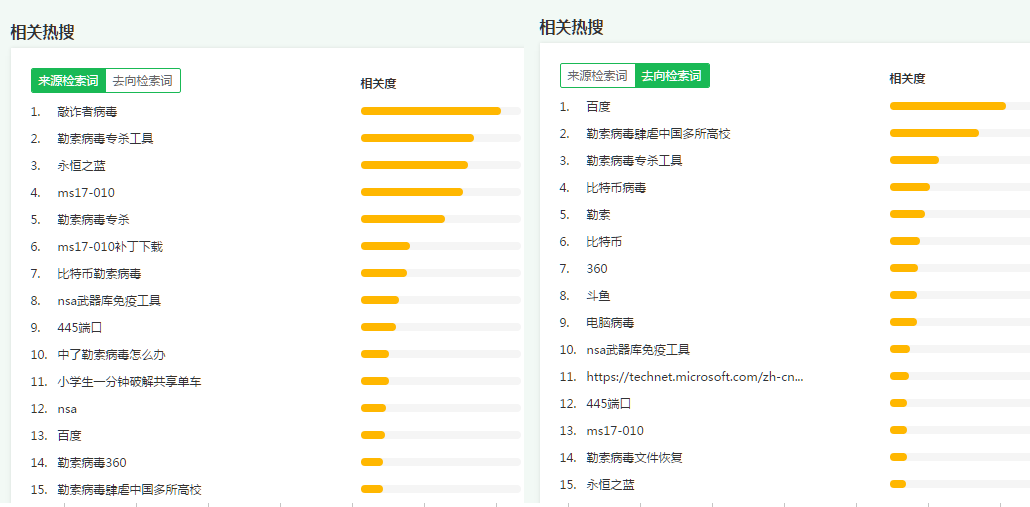Click the relevance bar beside 敲诈者病毒
This screenshot has height=507, width=1030.
(431, 111)
